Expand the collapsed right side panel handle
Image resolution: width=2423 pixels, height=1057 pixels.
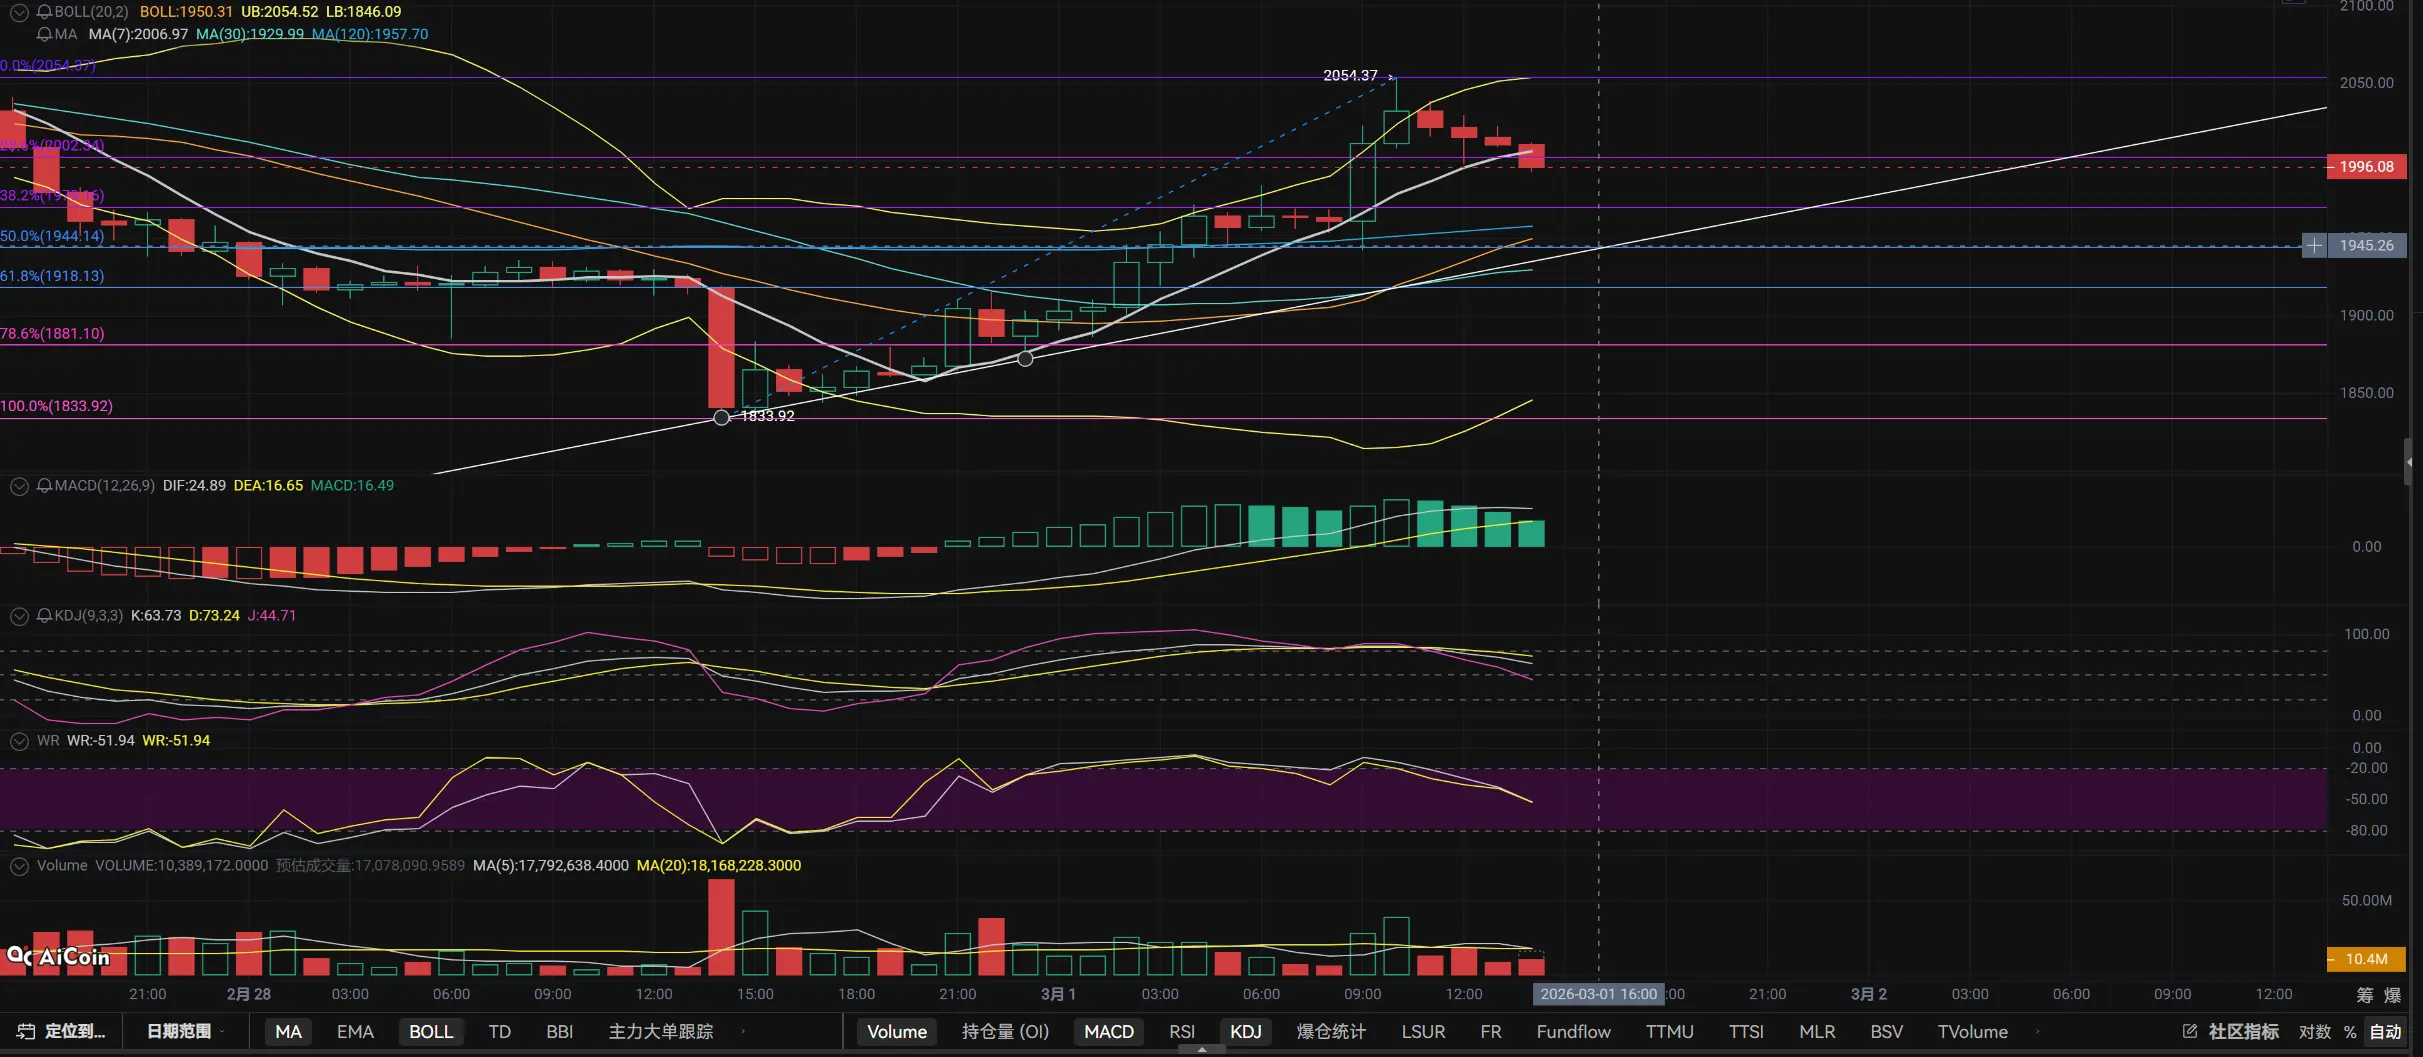tap(2410, 462)
